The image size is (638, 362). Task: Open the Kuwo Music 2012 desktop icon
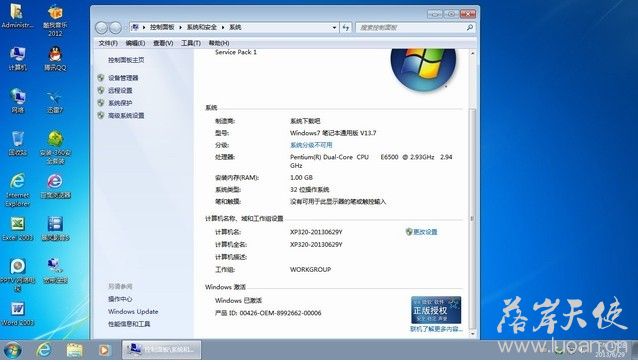(55, 20)
